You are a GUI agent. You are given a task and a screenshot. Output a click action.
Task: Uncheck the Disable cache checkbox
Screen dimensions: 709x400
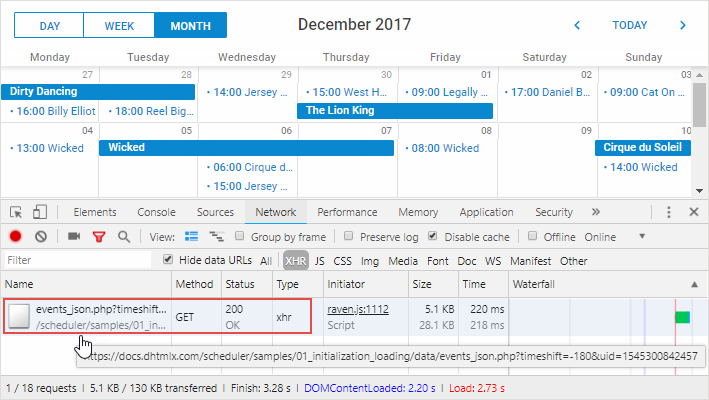[x=432, y=237]
